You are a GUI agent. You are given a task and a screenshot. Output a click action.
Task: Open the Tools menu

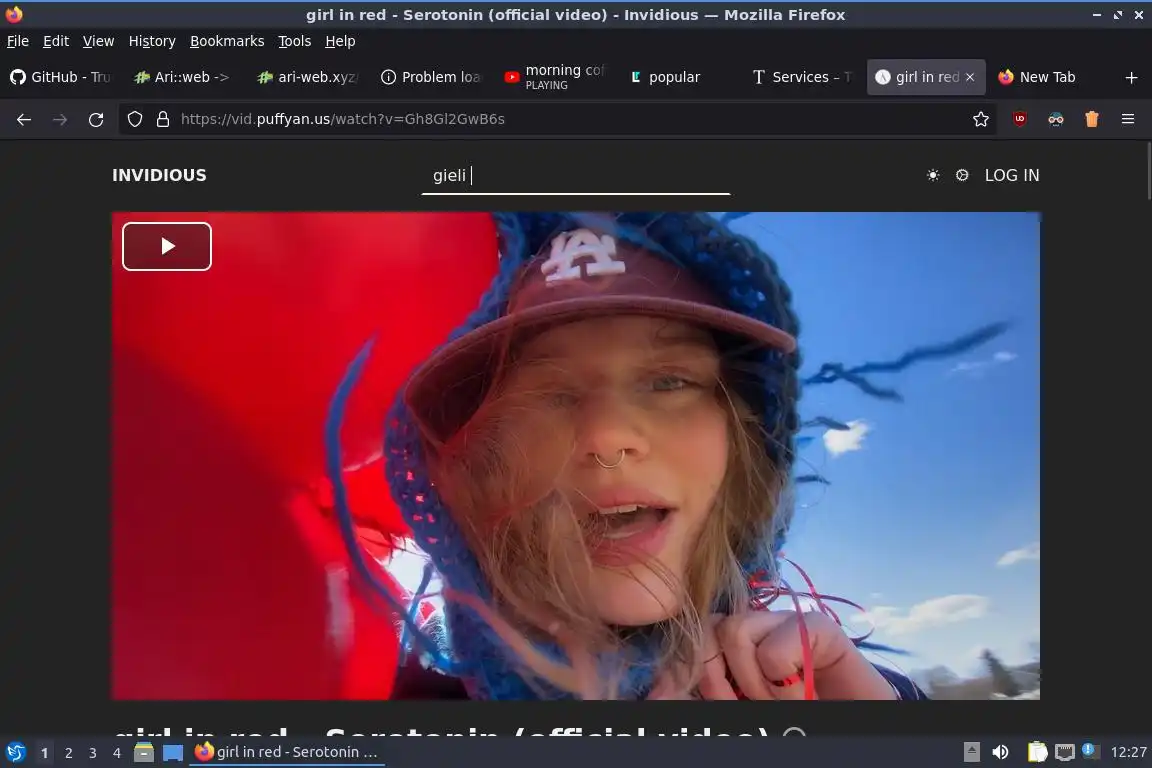tap(295, 41)
